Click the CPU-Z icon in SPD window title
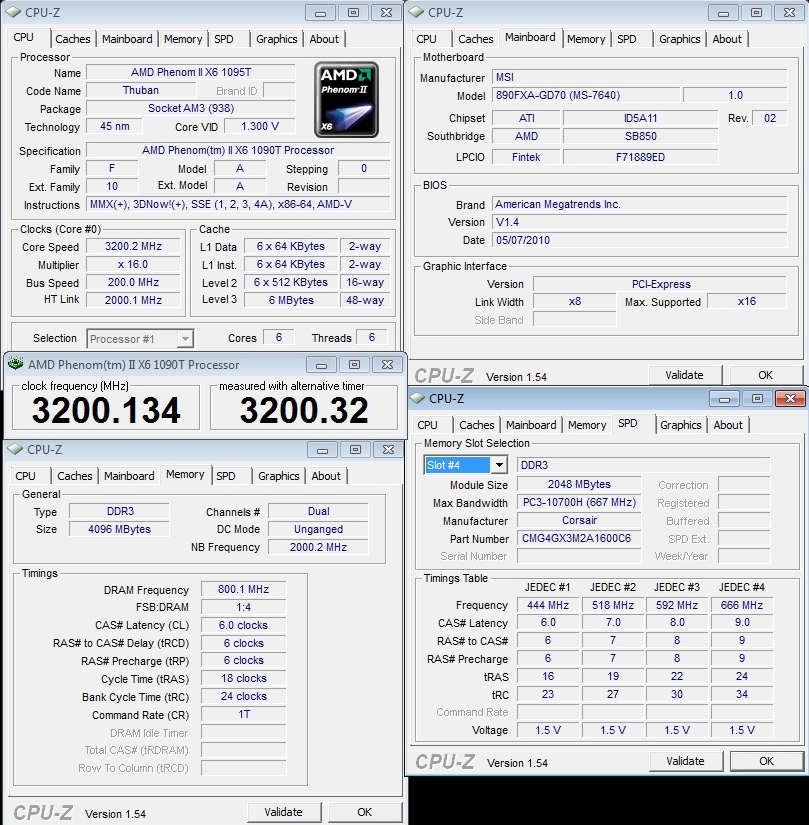This screenshot has width=809, height=825. click(x=417, y=399)
